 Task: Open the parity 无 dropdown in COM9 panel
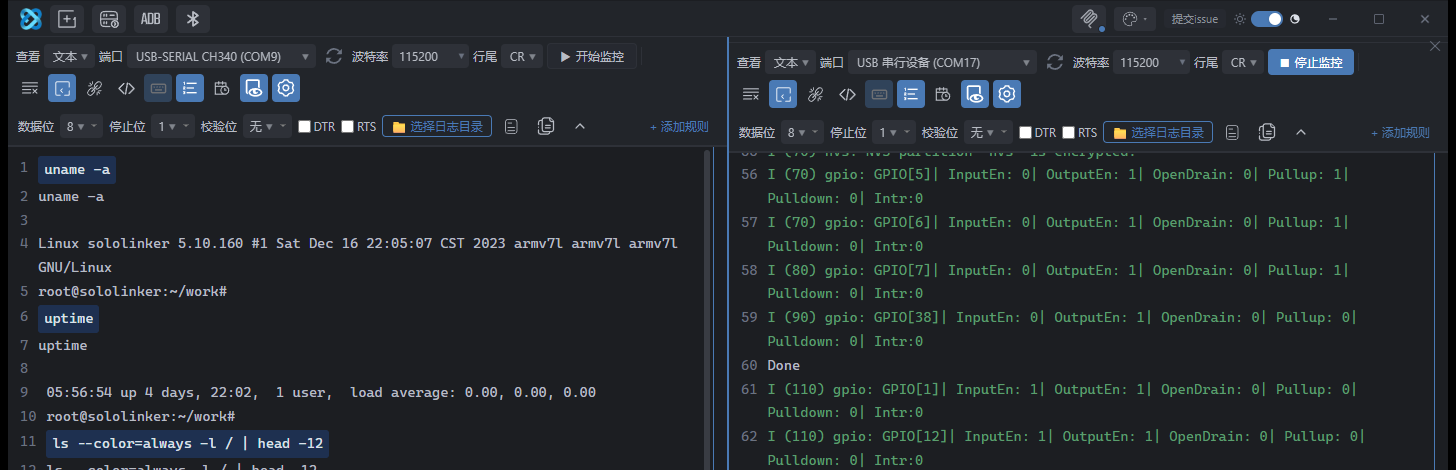pyautogui.click(x=267, y=126)
